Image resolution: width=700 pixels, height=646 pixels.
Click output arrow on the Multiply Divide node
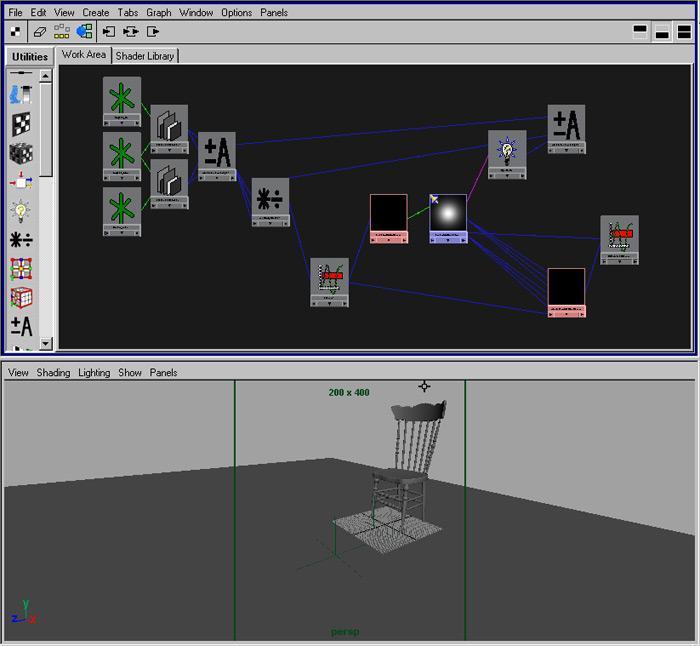click(x=286, y=223)
